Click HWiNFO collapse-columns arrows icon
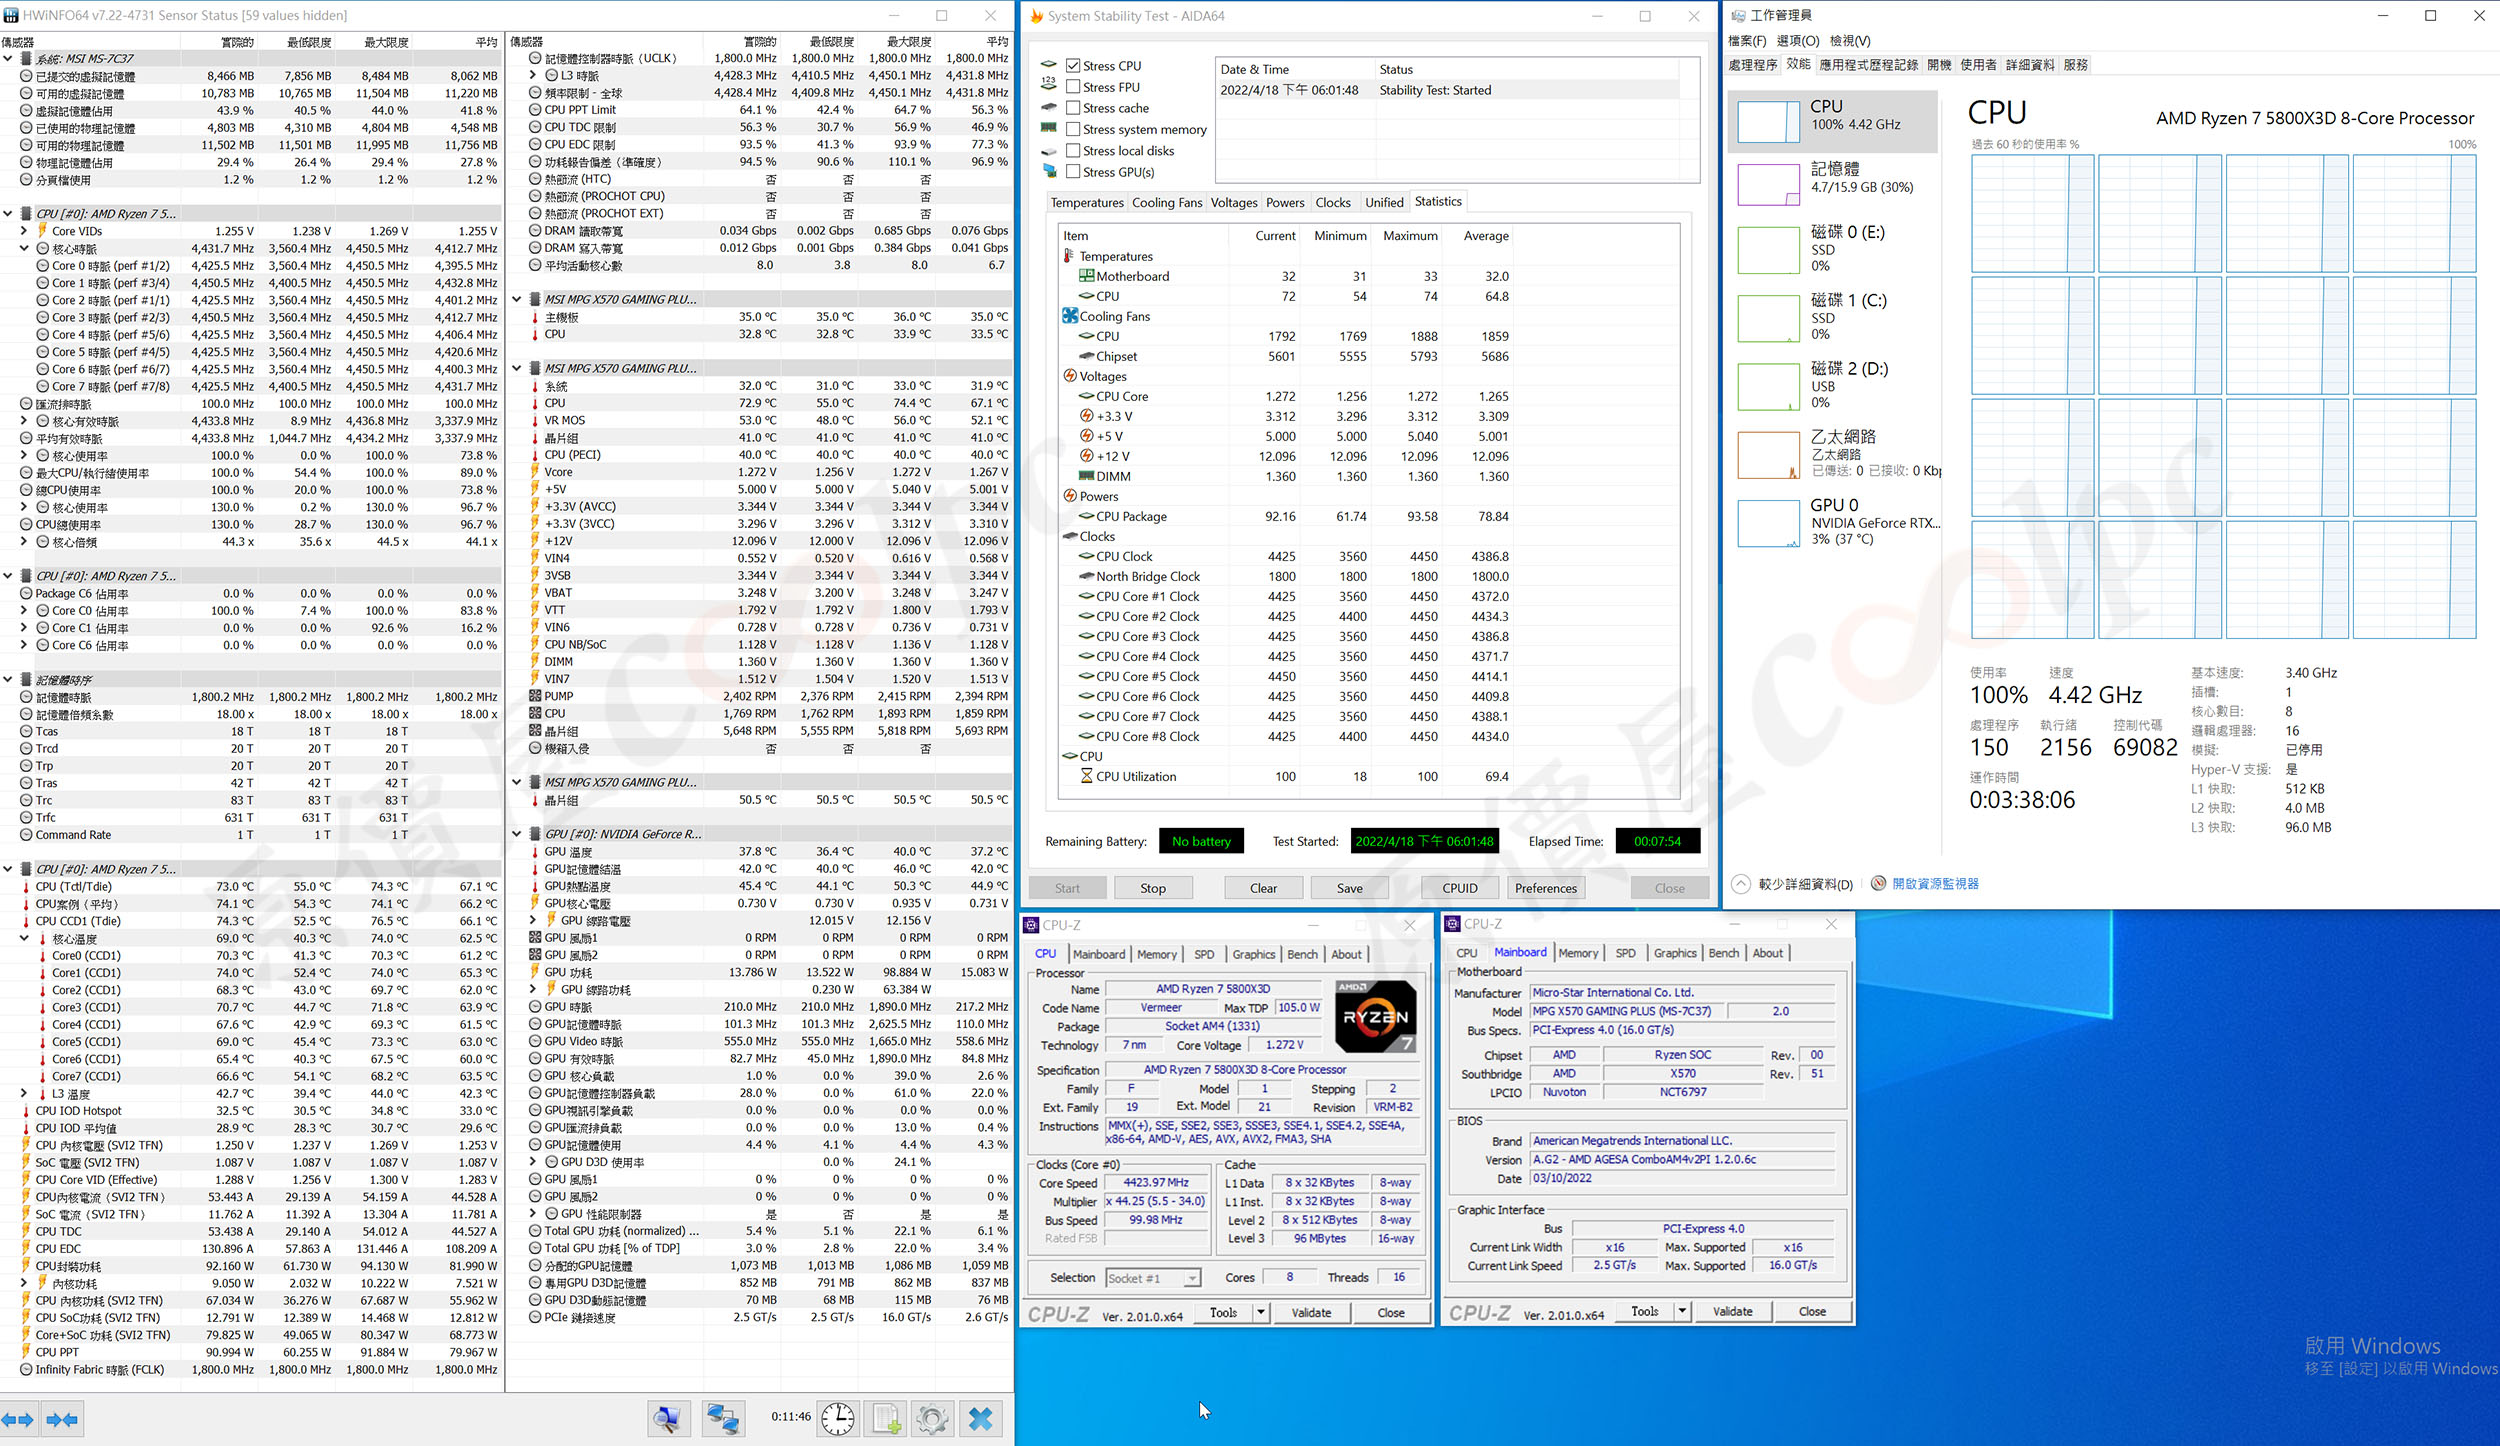This screenshot has width=2500, height=1446. 62,1419
